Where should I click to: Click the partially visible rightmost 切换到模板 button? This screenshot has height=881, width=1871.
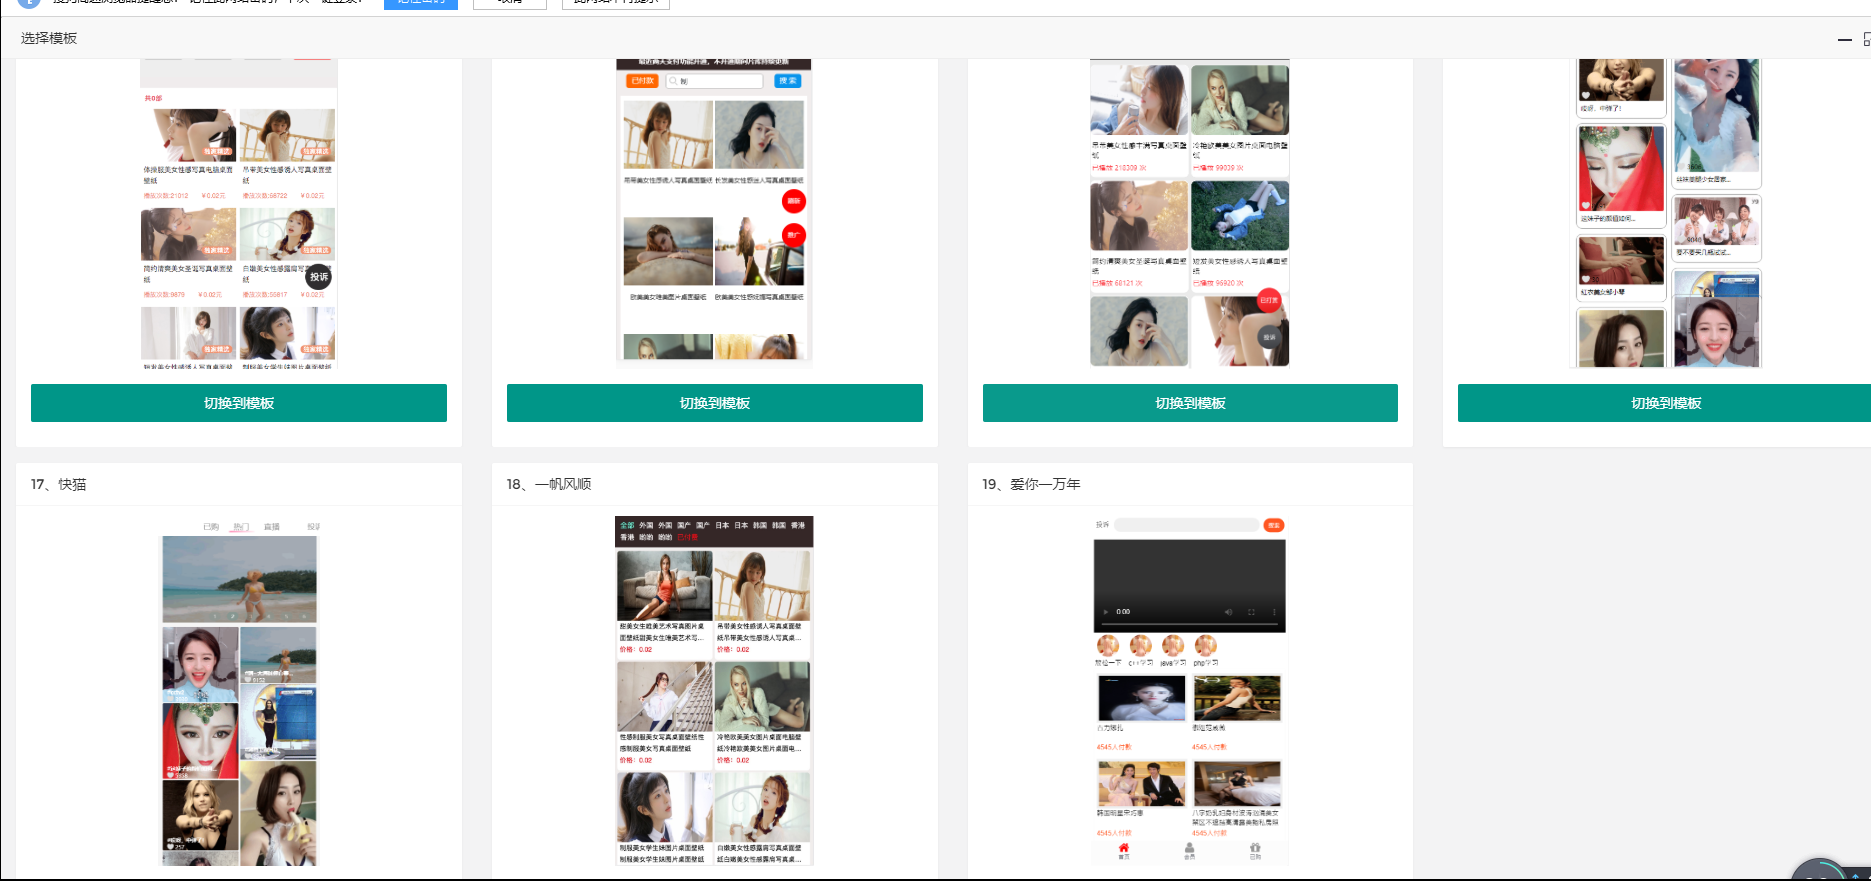coord(1664,403)
